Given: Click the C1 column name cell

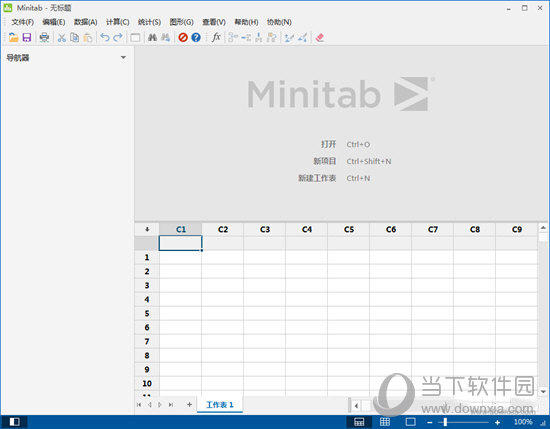Looking at the screenshot, I should (x=180, y=243).
